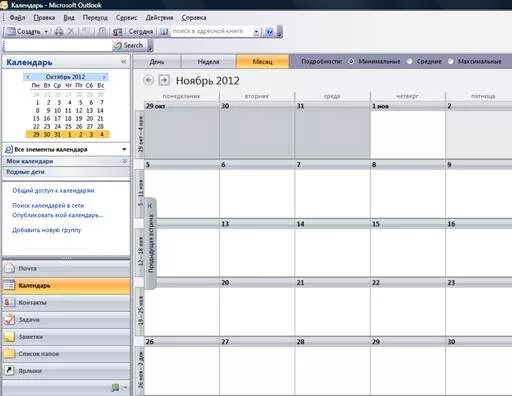Click the categorize icon left of Сегодня
Viewport: 512px width, 396px height.
(x=117, y=32)
